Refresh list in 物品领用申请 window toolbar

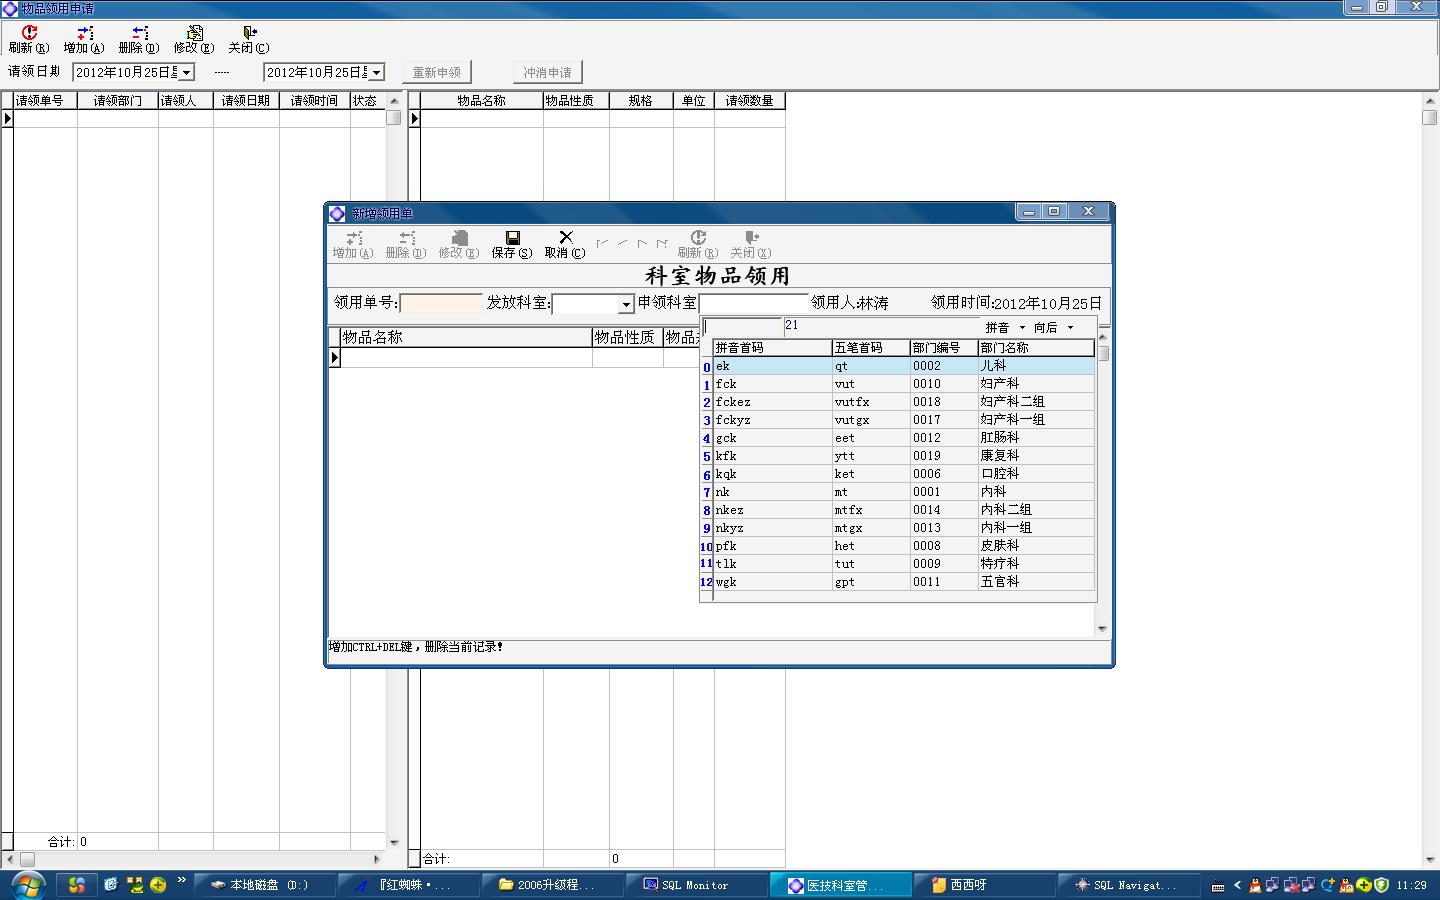(29, 40)
